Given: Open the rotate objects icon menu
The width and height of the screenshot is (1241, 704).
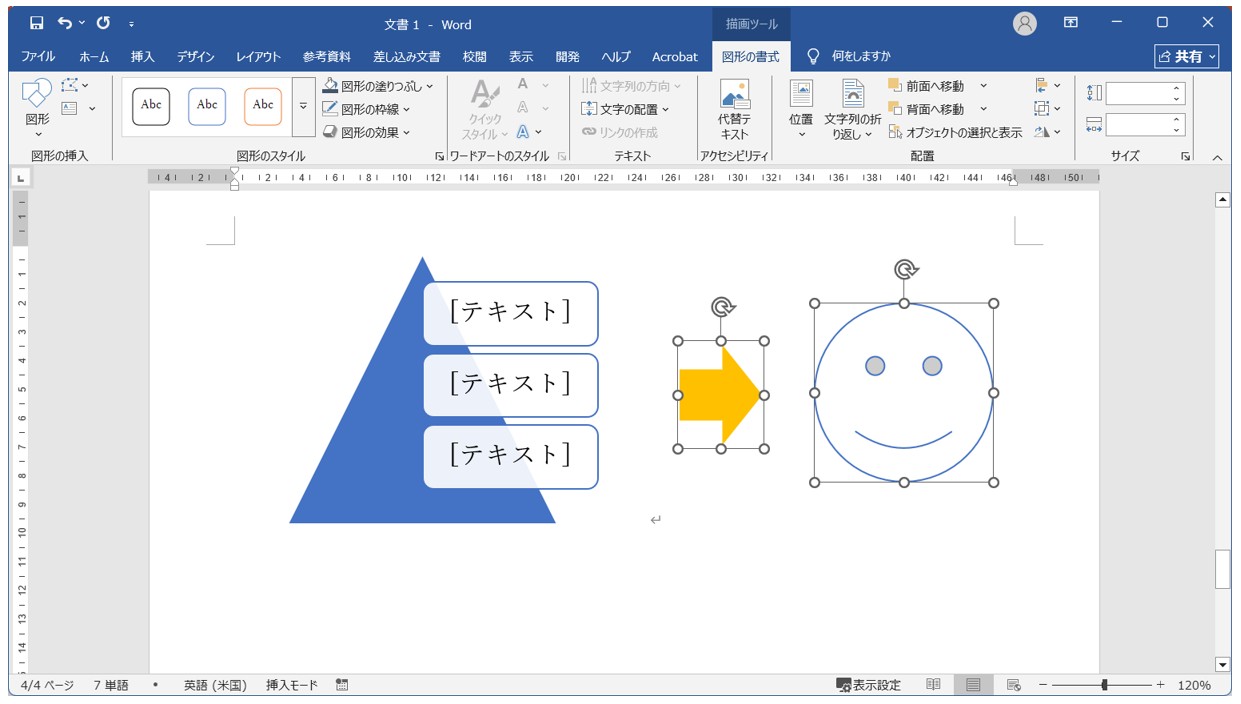Looking at the screenshot, I should pos(1048,132).
